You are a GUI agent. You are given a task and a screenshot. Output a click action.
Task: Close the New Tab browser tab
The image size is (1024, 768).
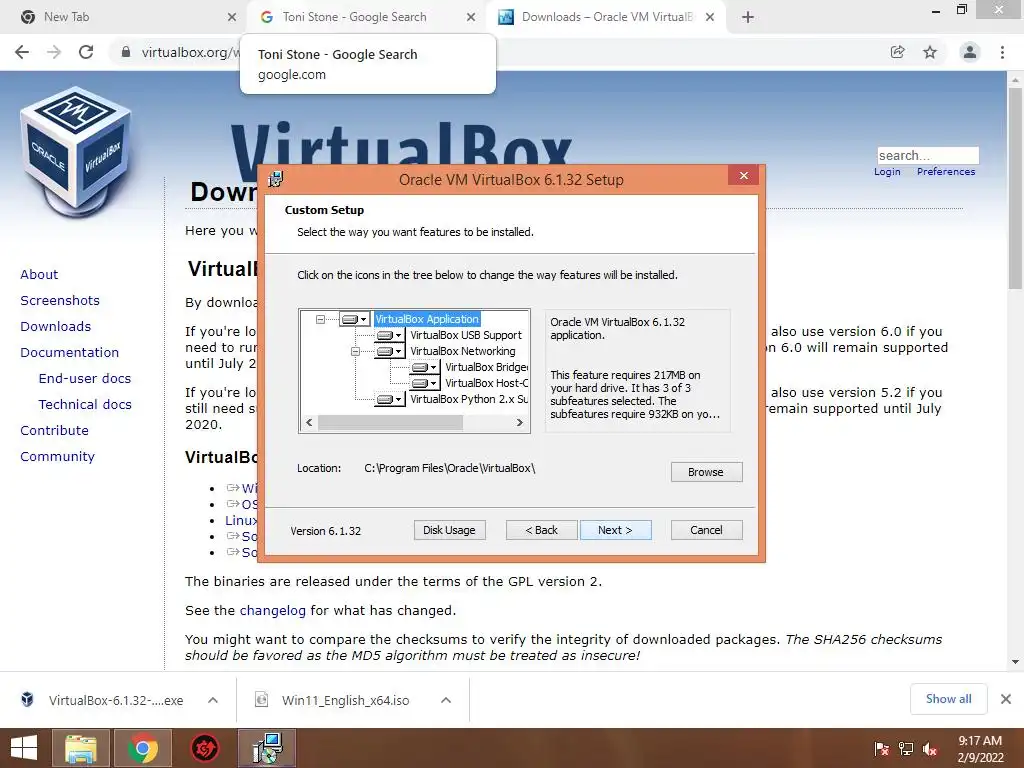point(232,18)
